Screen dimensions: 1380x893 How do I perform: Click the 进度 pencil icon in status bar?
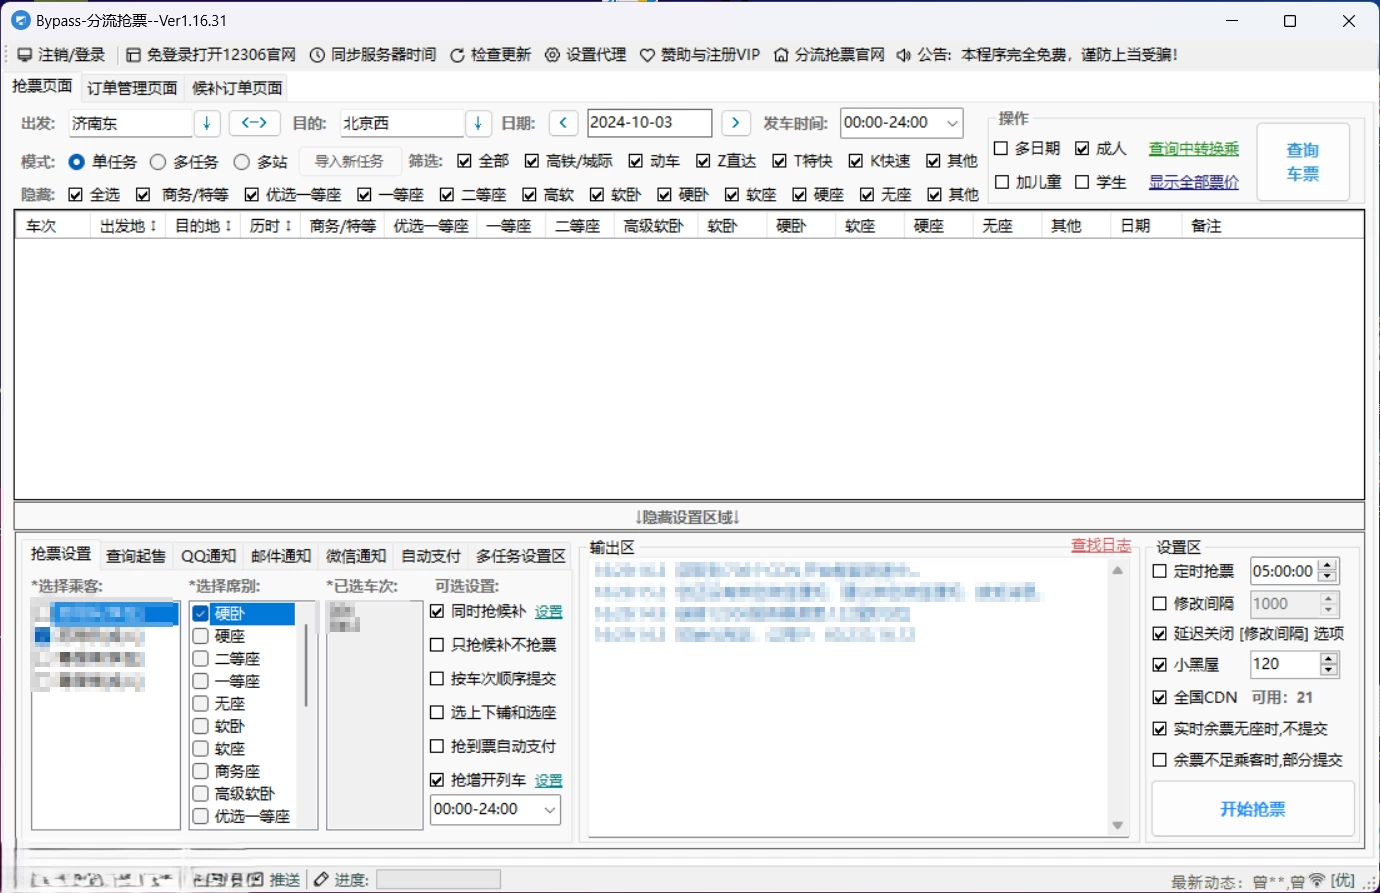click(321, 880)
